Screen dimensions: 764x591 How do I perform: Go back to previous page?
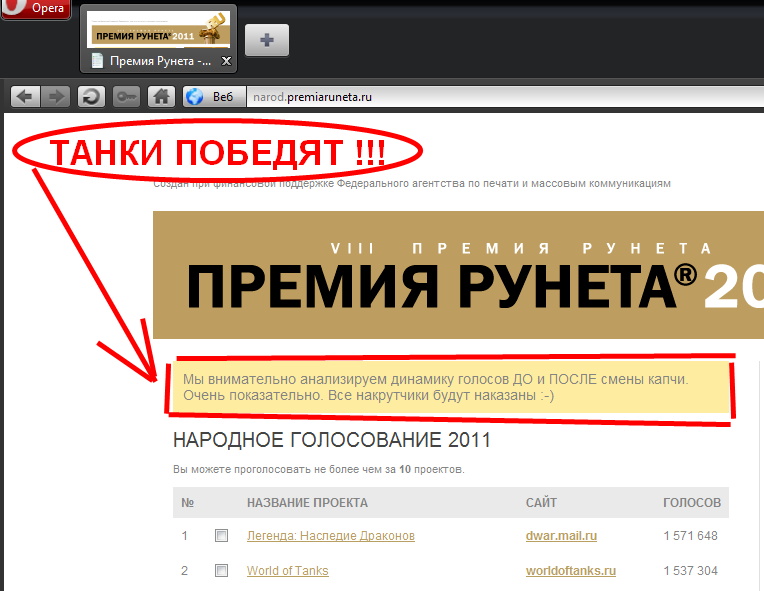pyautogui.click(x=25, y=96)
